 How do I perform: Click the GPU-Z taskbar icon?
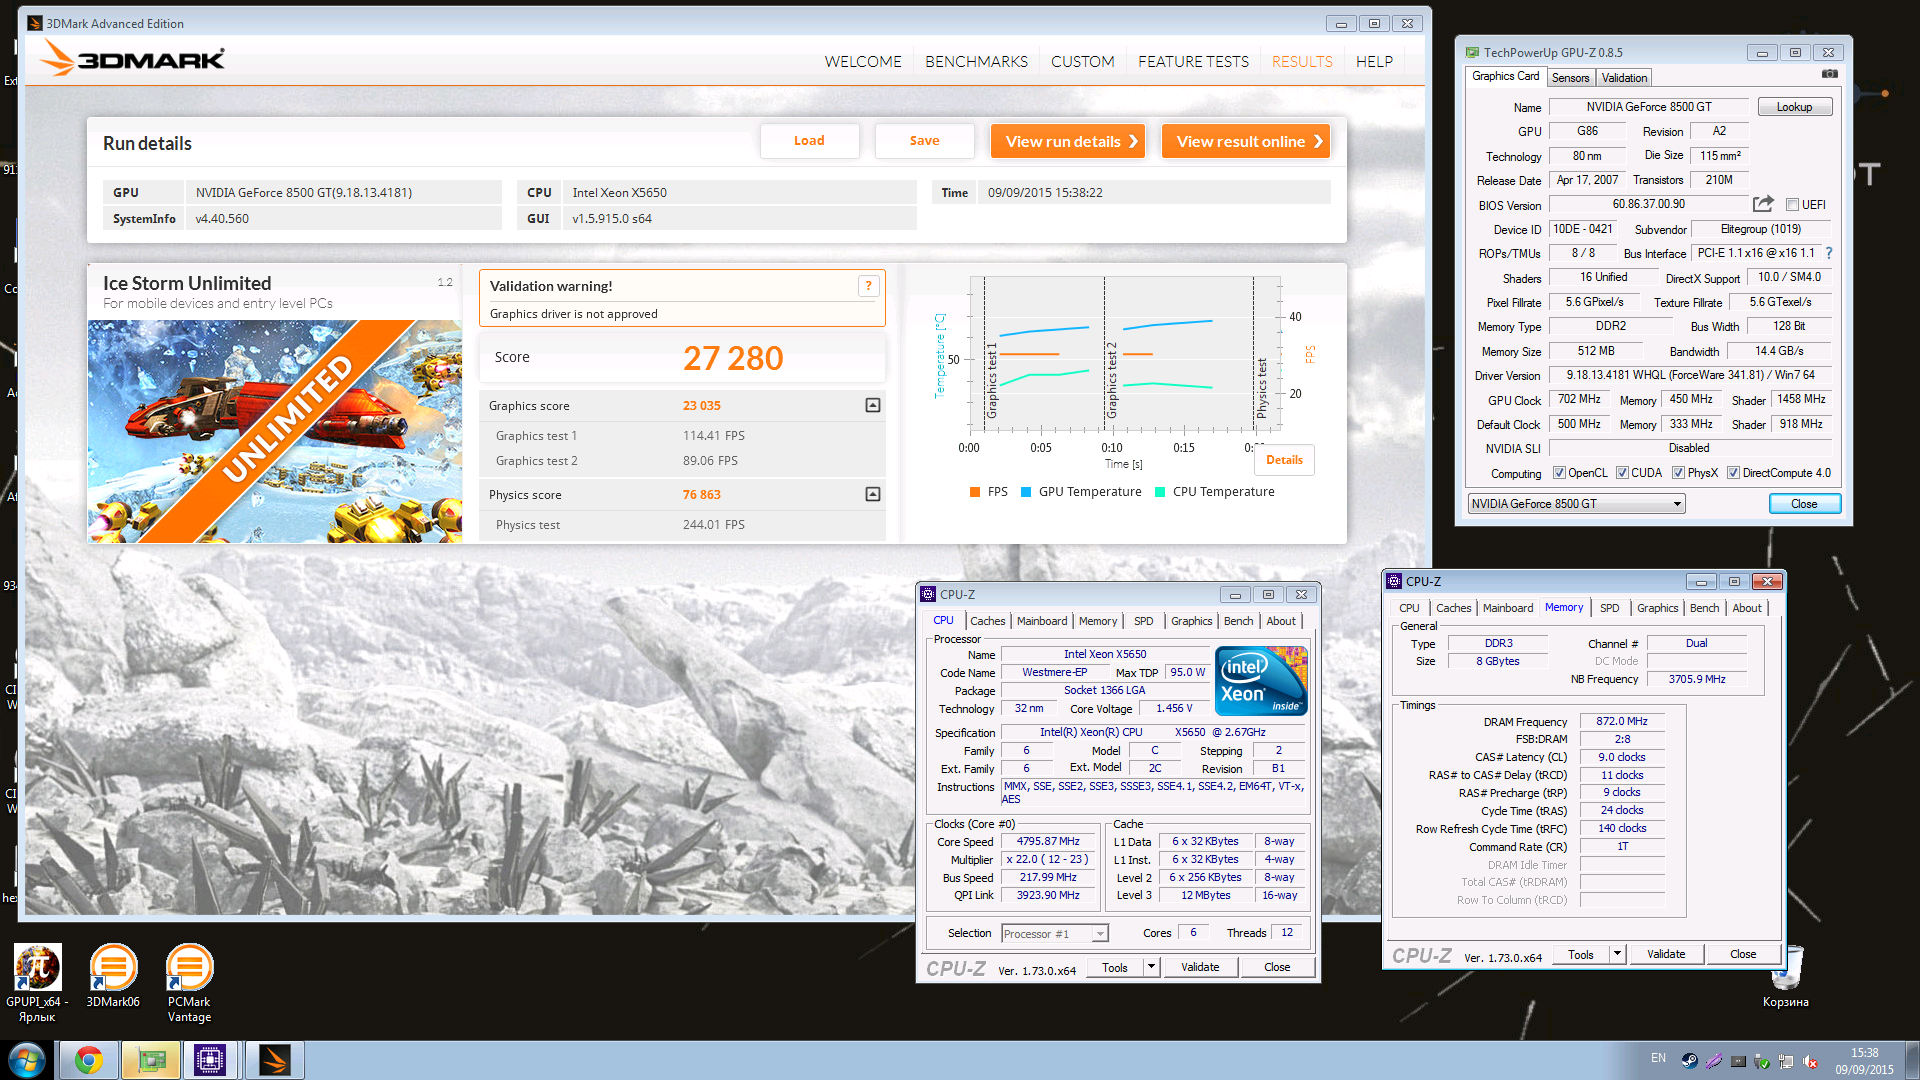pyautogui.click(x=151, y=1060)
